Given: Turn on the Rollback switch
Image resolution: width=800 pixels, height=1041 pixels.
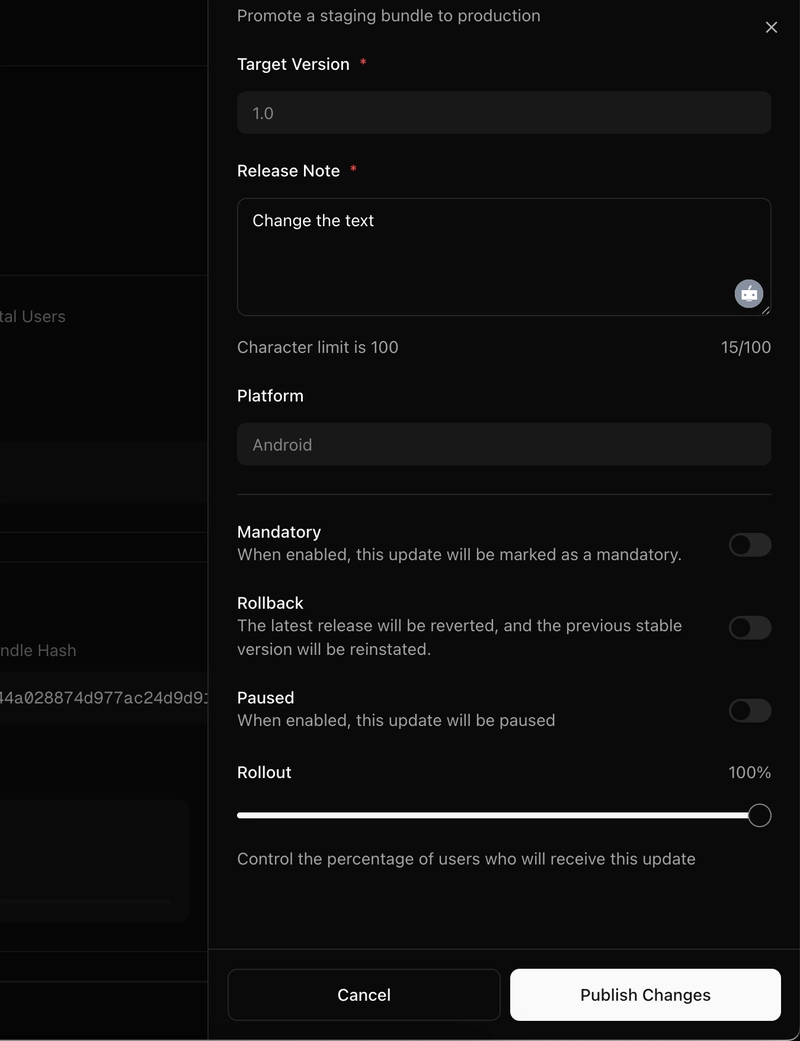Looking at the screenshot, I should coord(749,628).
